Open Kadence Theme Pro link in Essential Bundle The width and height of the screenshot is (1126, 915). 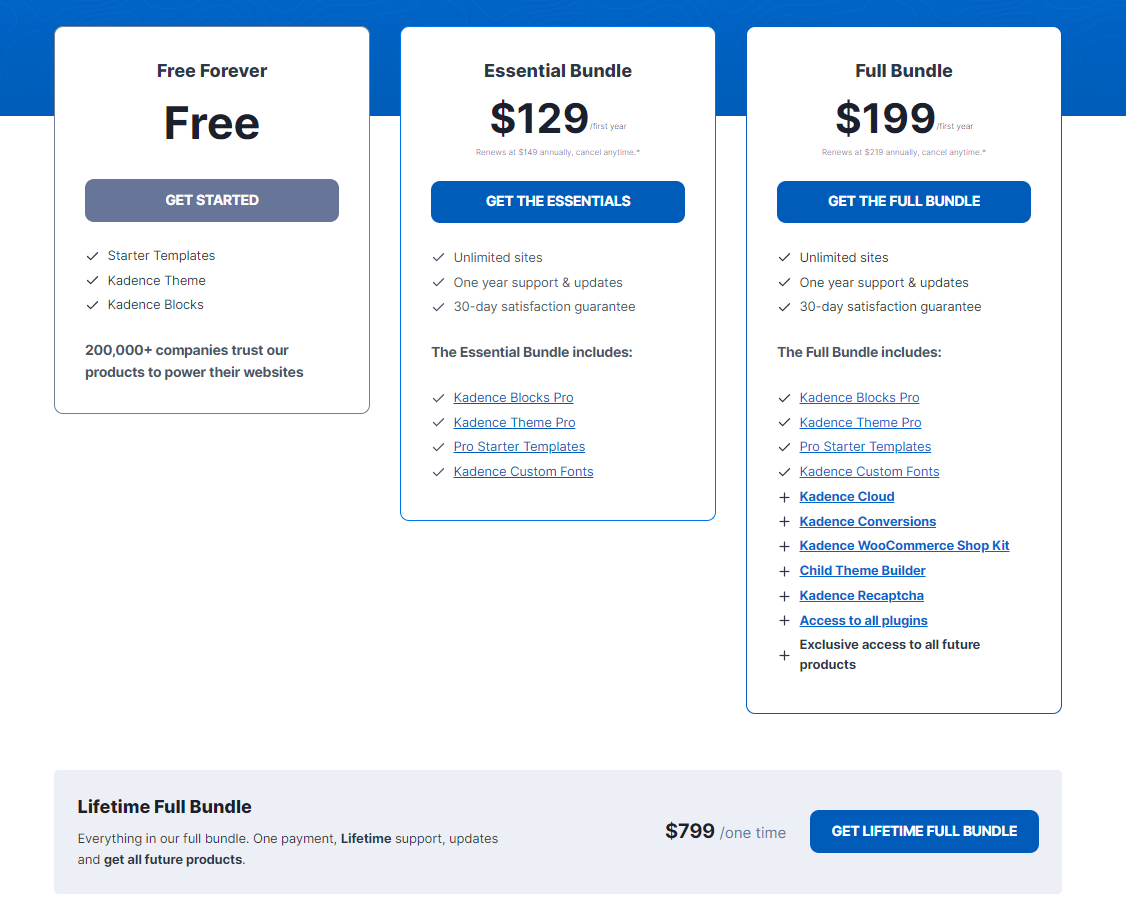click(514, 423)
